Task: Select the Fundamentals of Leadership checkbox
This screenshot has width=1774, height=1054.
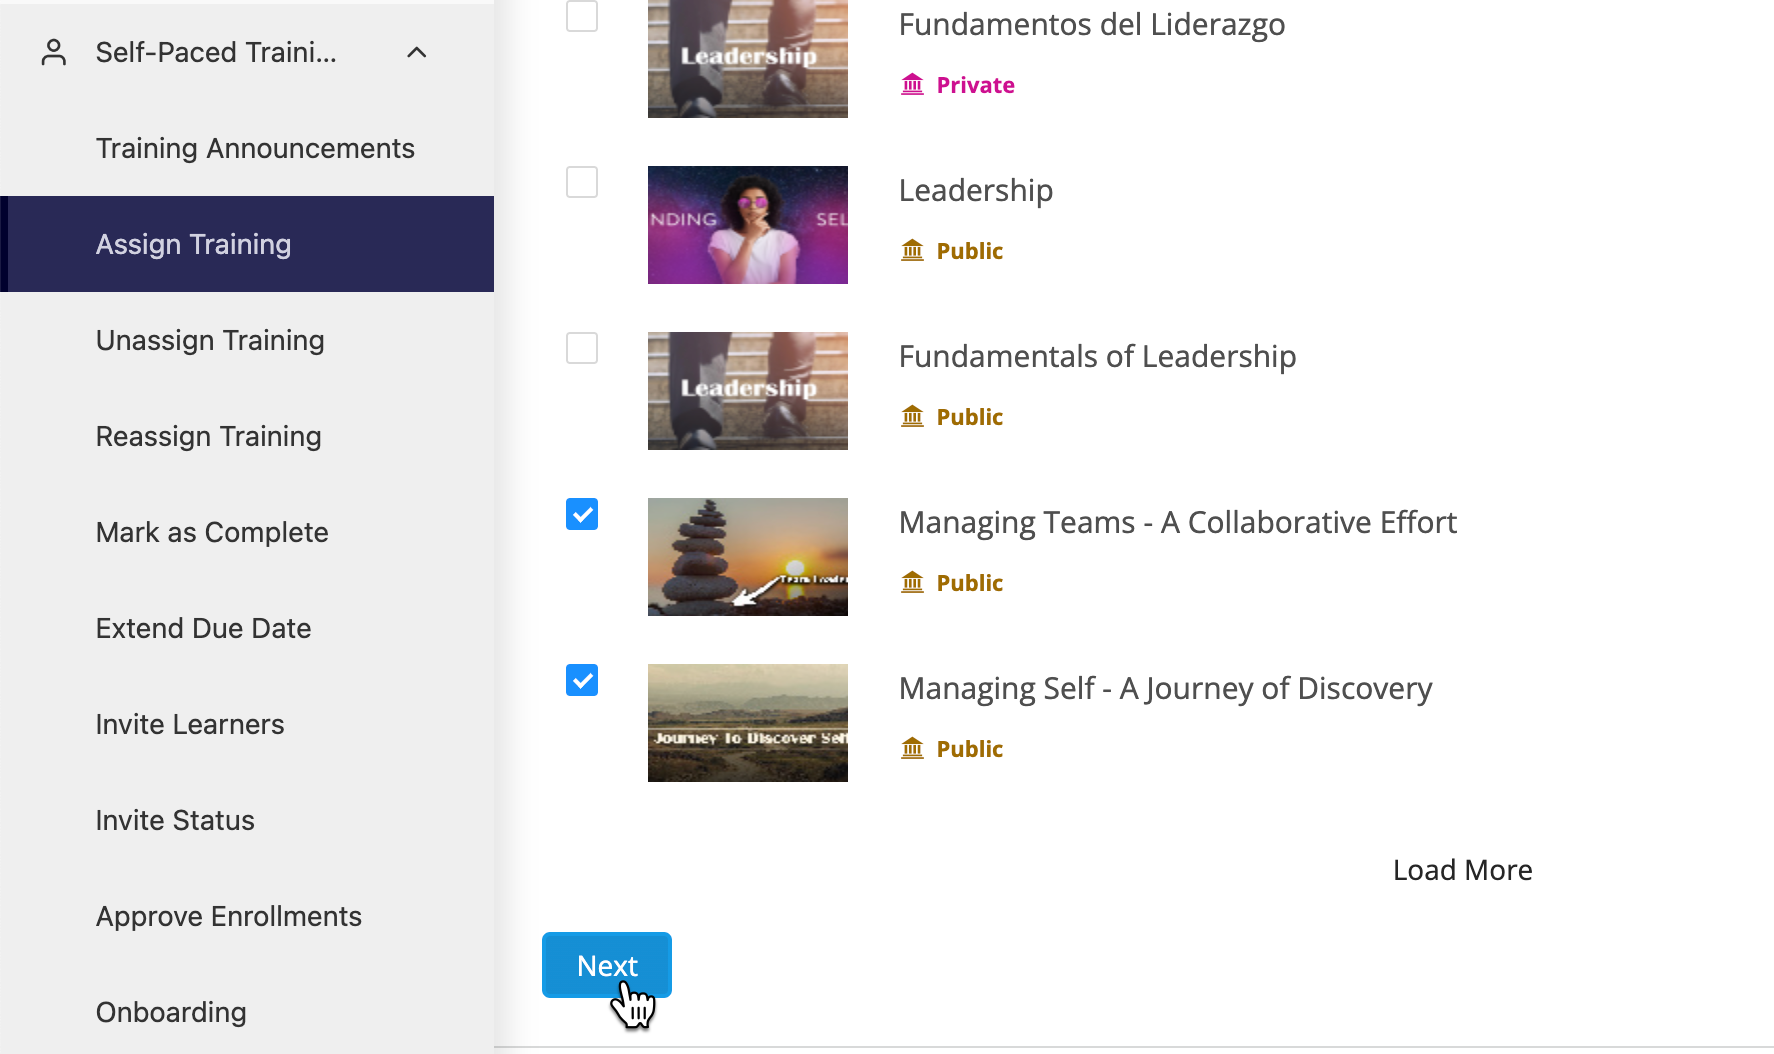Action: 582,348
